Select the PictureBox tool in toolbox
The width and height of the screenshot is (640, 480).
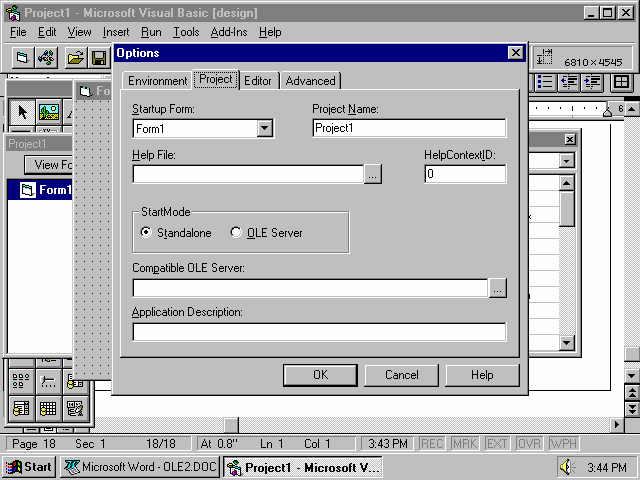pos(48,112)
